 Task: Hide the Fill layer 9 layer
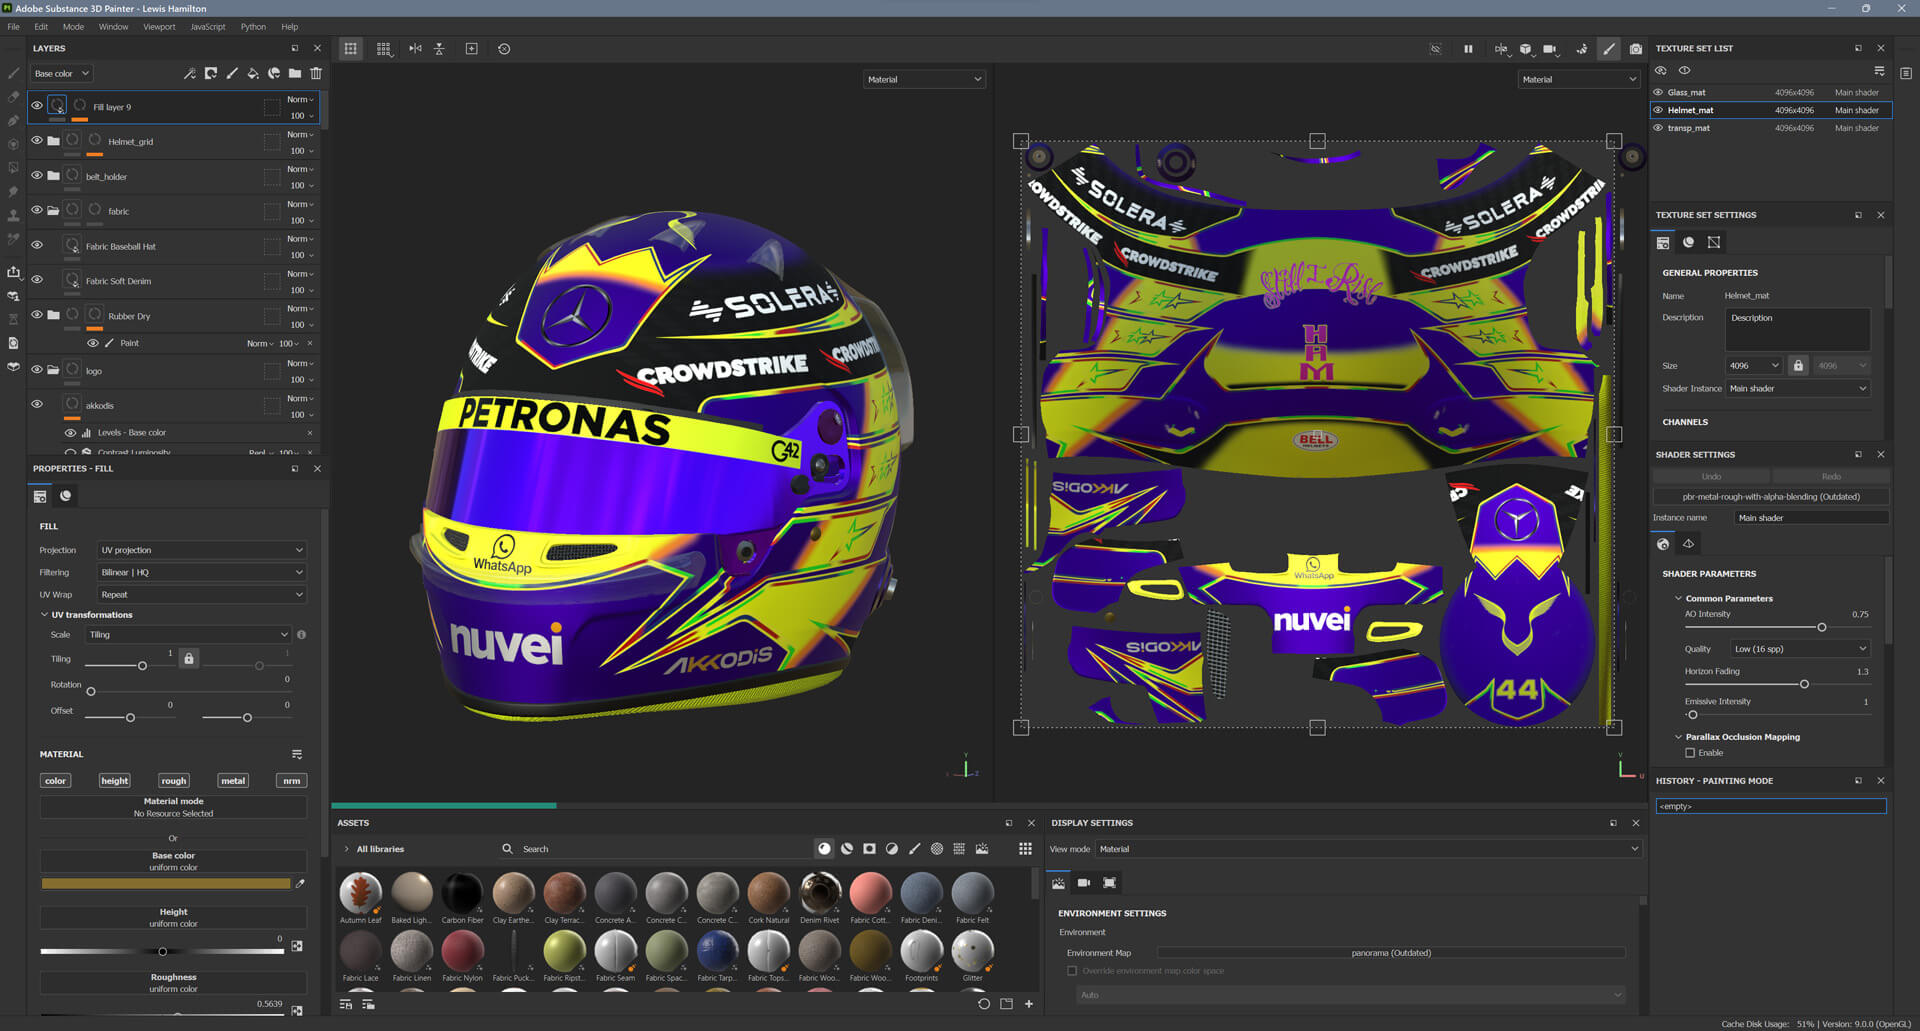[37, 105]
